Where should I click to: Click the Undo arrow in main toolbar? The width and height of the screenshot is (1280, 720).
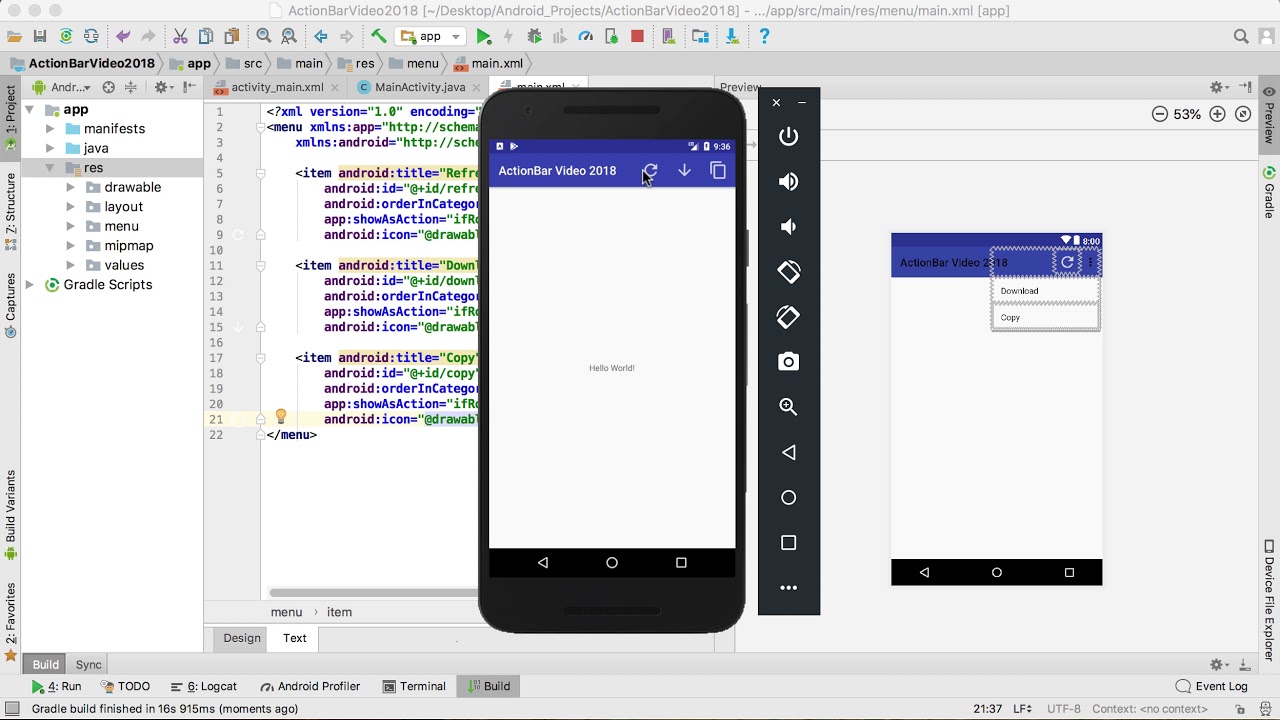click(123, 37)
